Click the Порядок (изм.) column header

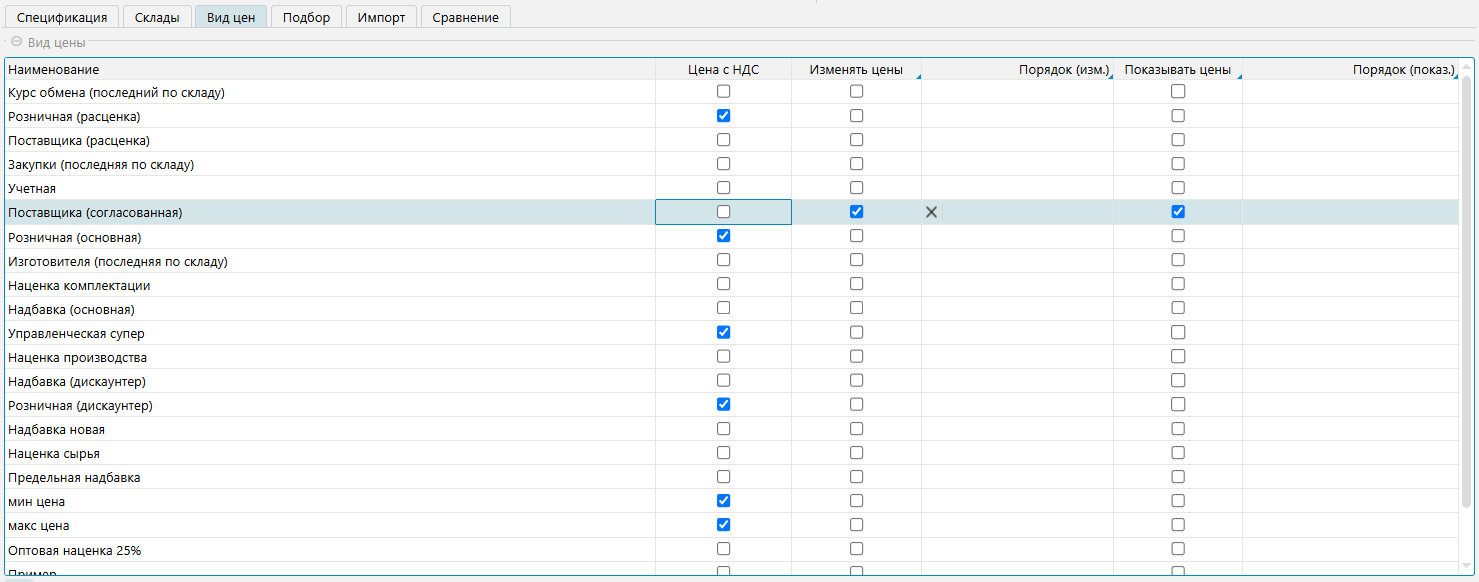[1017, 69]
